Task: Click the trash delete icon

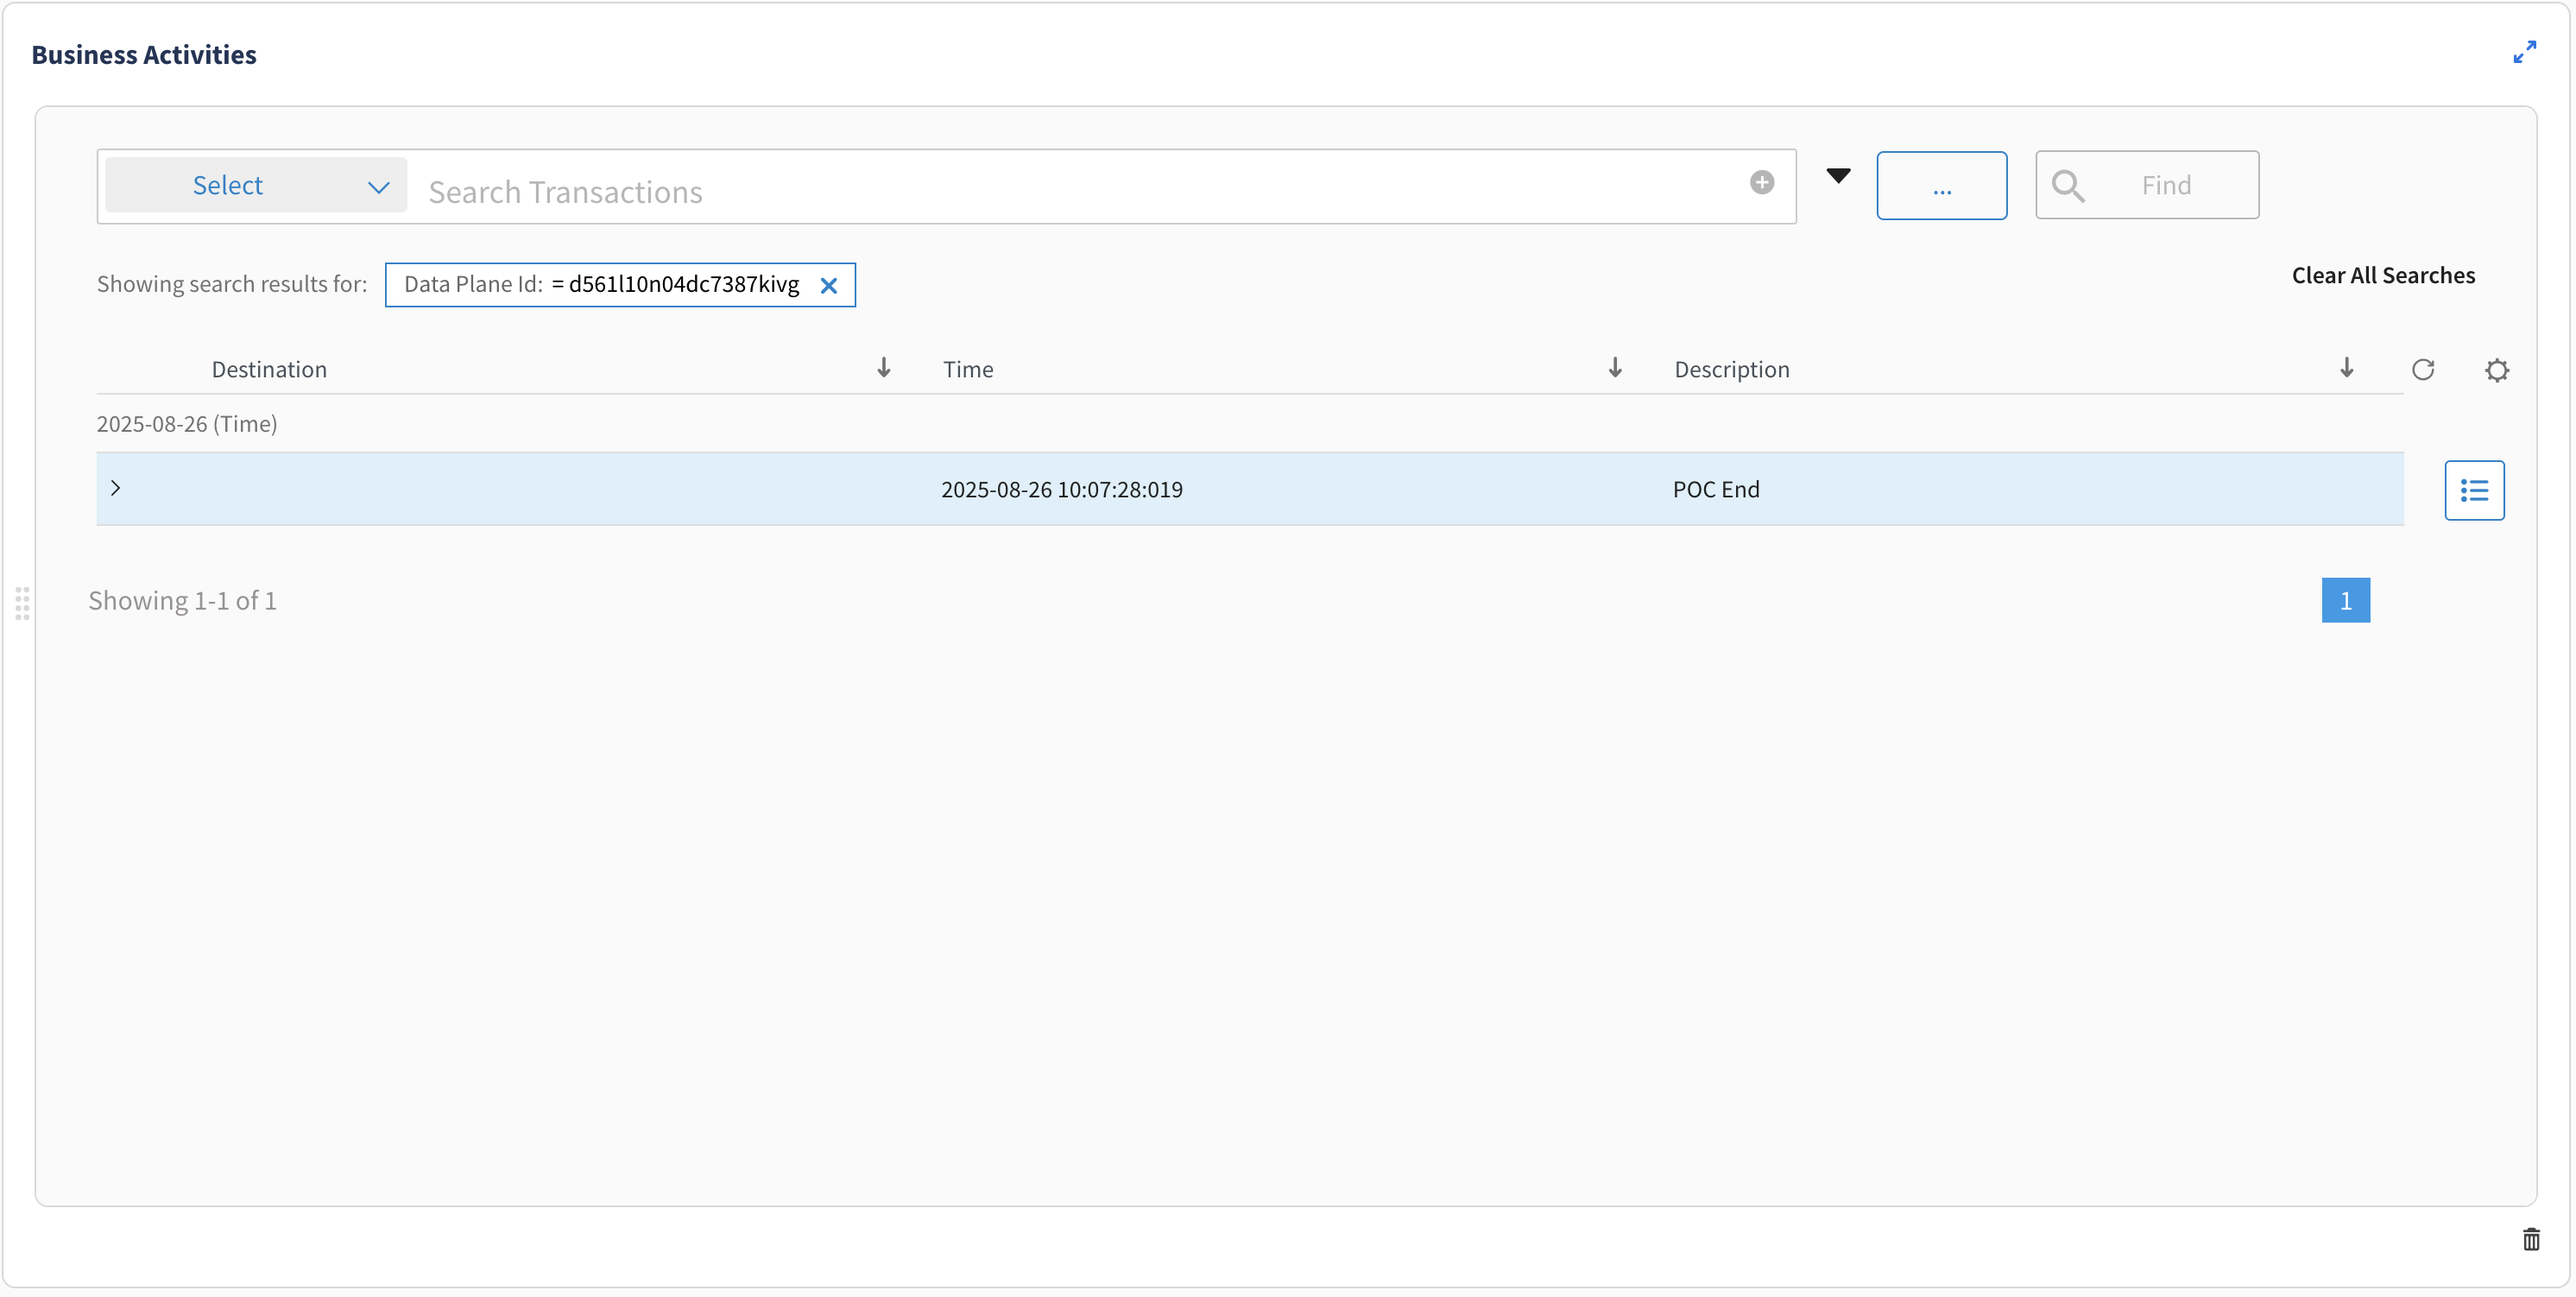Action: click(x=2531, y=1240)
